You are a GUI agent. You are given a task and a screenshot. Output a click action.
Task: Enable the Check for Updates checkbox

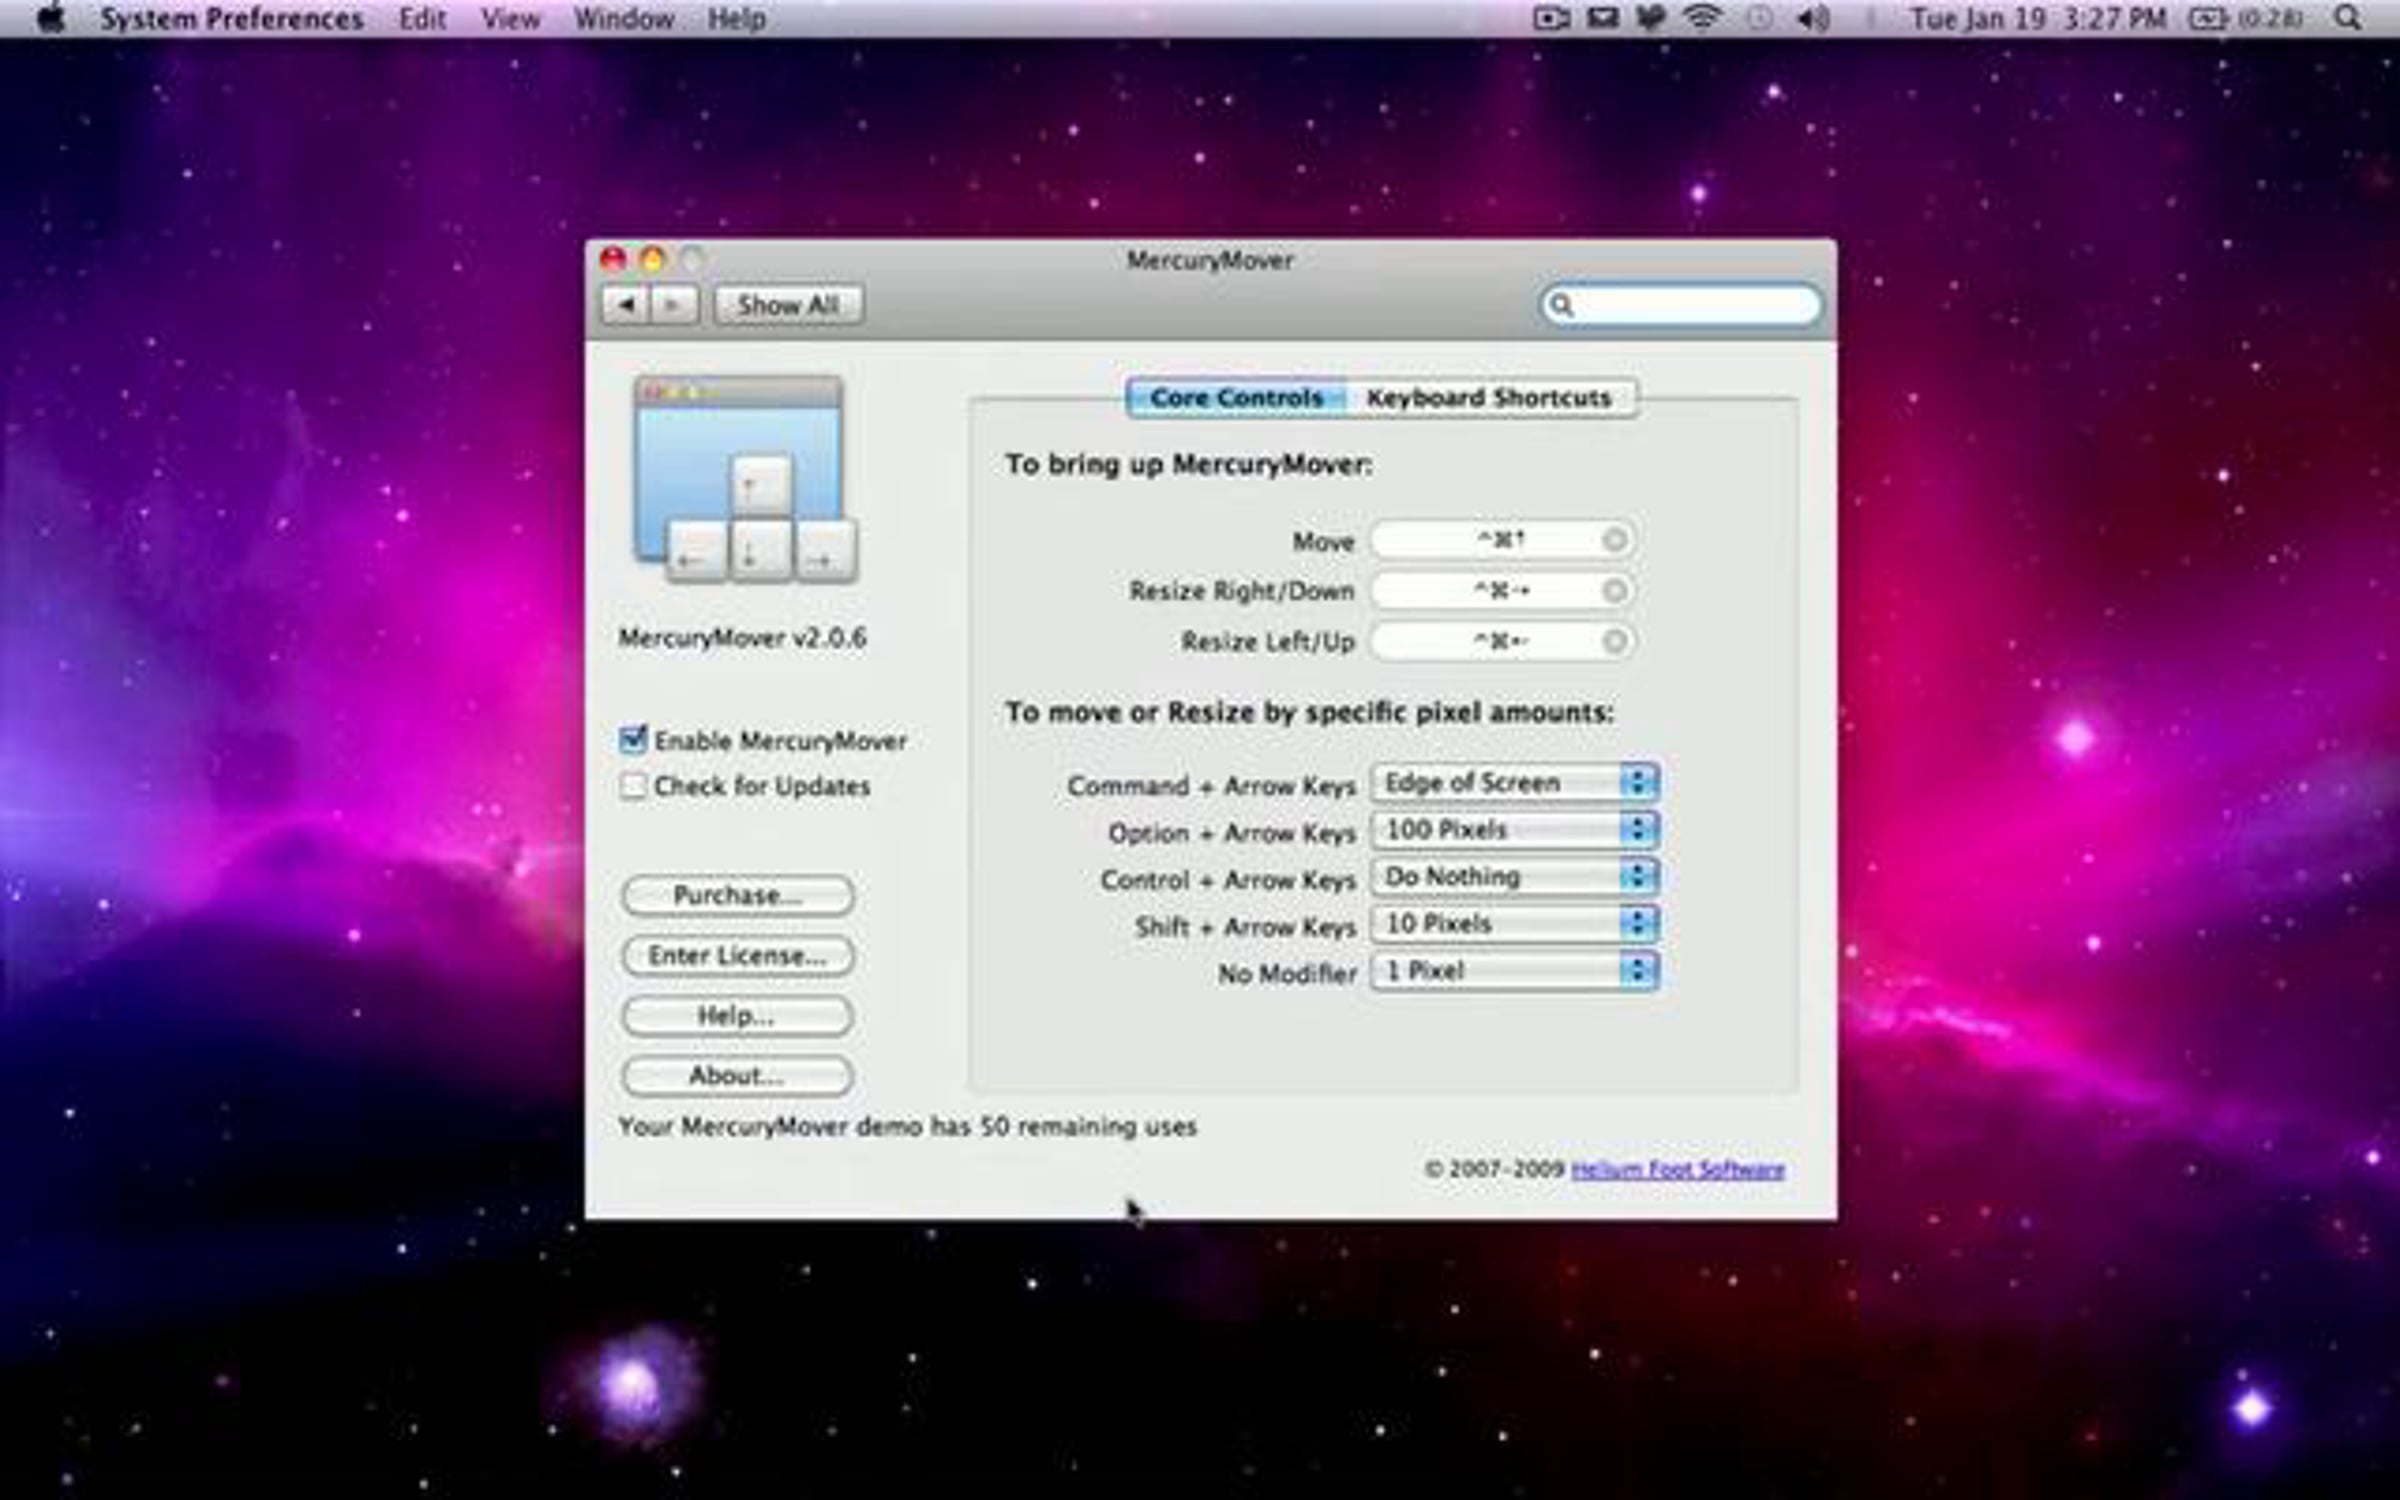(x=633, y=786)
